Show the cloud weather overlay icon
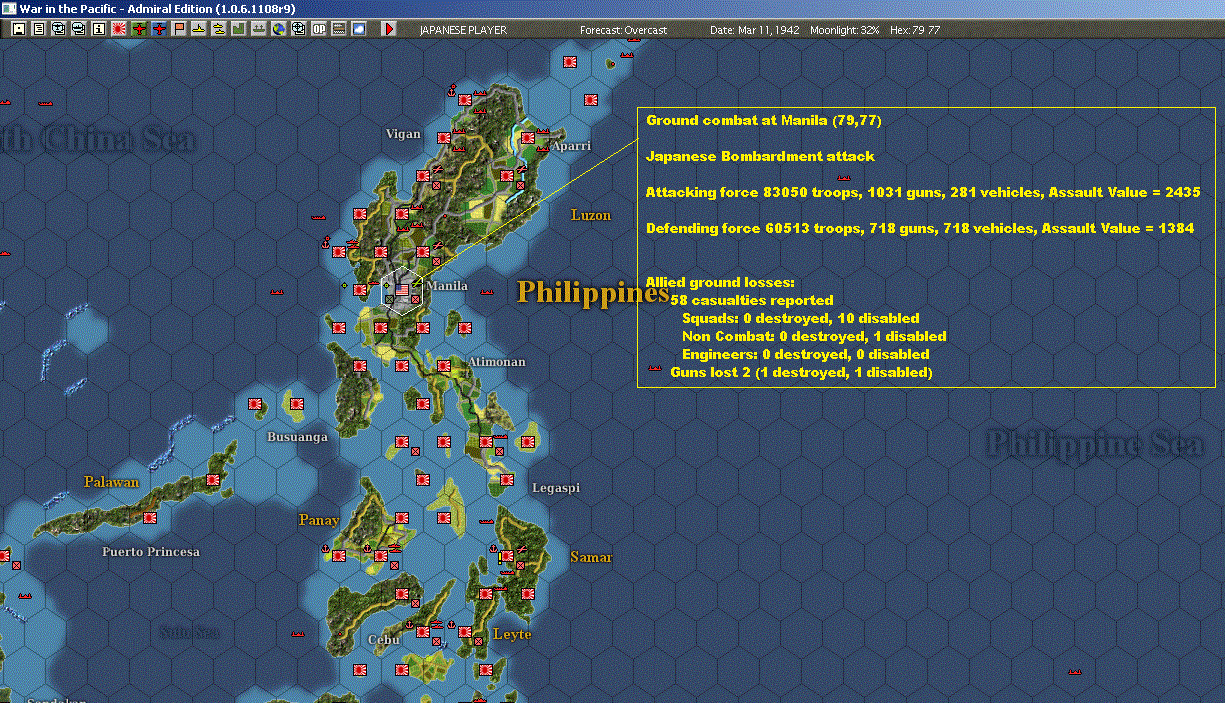The image size is (1225, 703). pyautogui.click(x=359, y=29)
